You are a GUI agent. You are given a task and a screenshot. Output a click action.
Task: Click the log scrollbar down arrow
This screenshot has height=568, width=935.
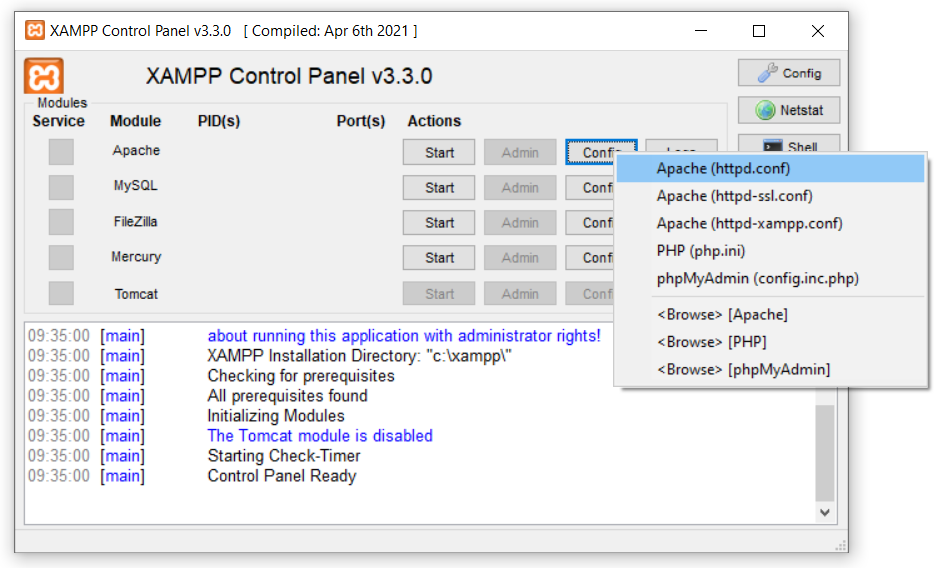click(825, 513)
